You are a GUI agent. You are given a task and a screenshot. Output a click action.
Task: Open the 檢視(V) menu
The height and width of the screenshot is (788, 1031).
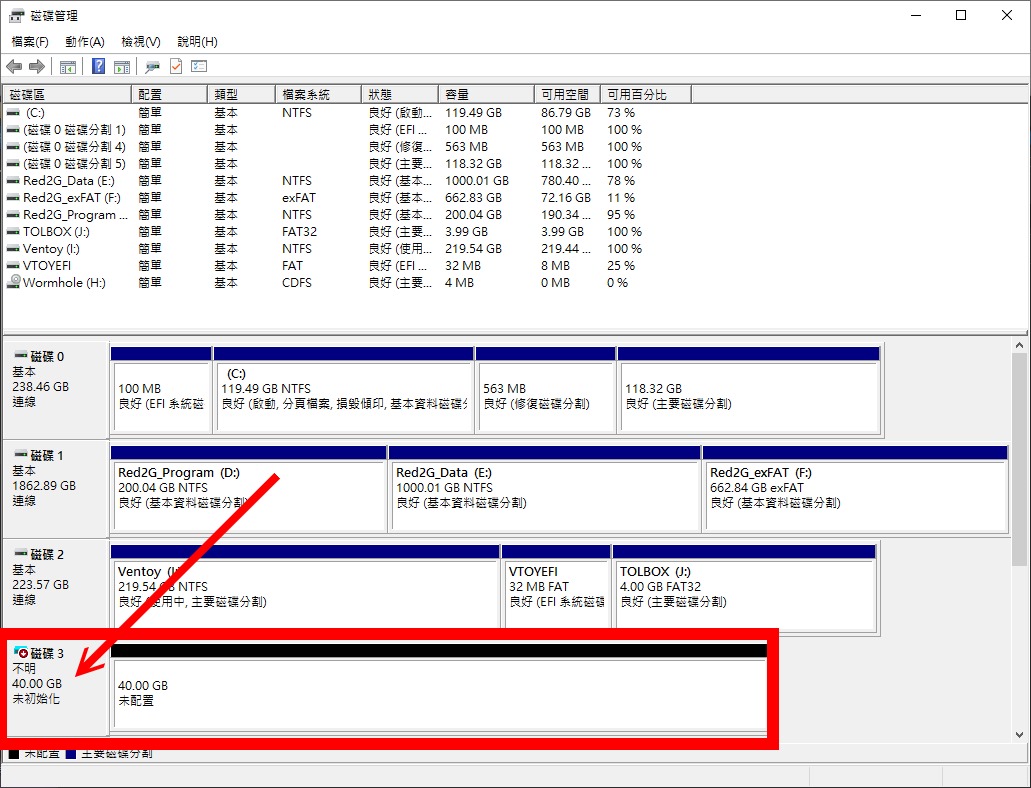point(141,42)
